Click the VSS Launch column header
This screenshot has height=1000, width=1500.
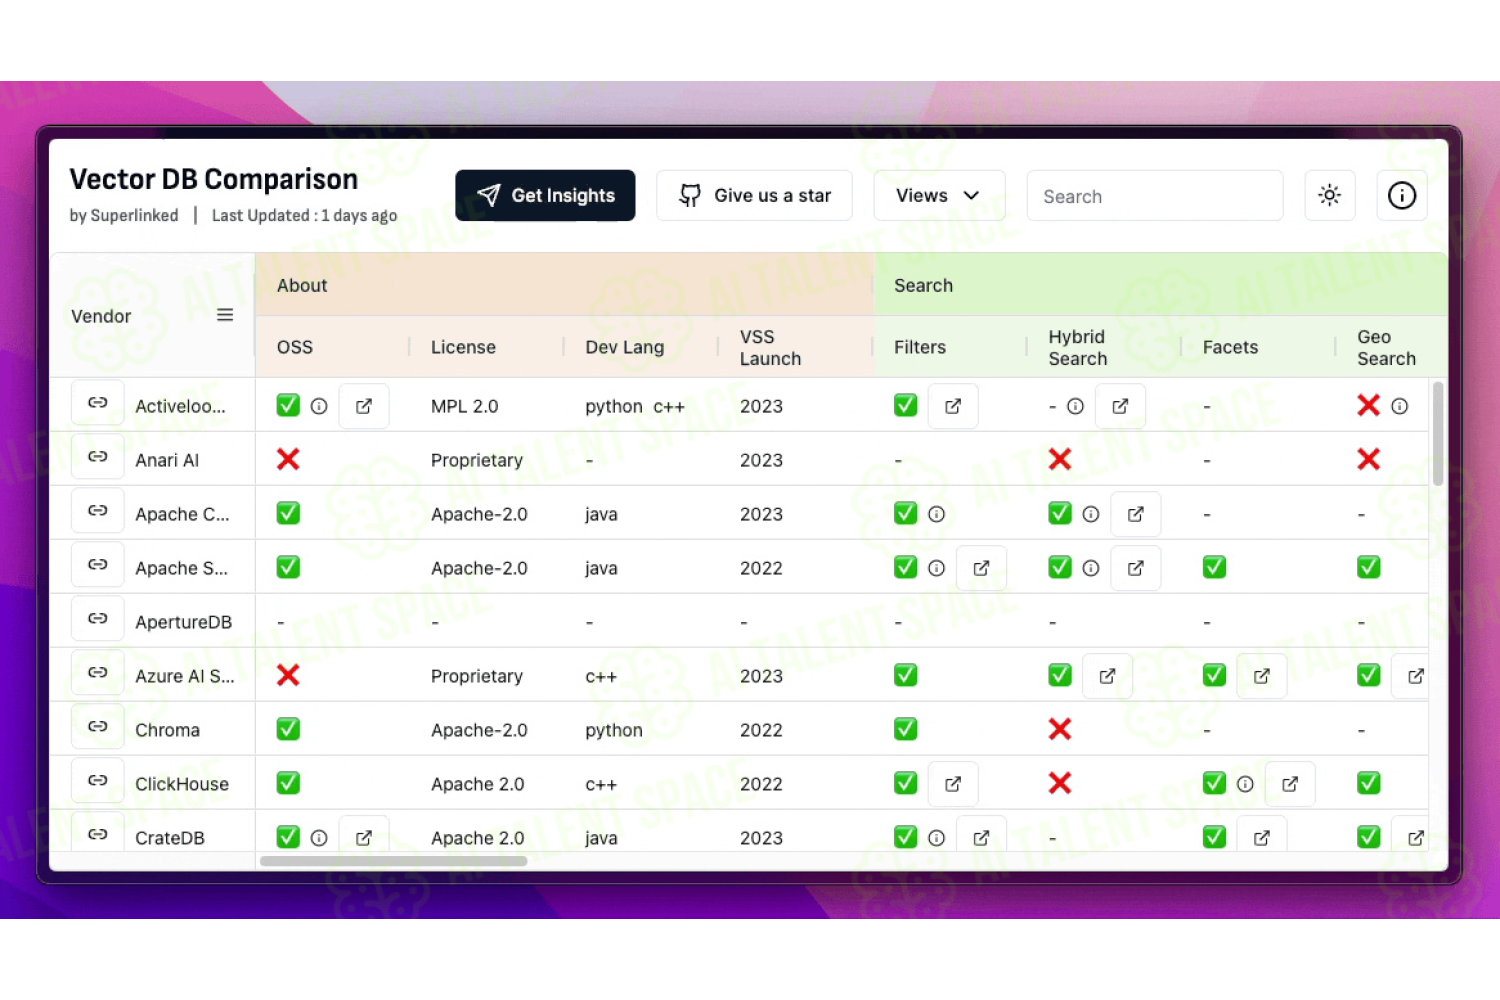pos(770,347)
